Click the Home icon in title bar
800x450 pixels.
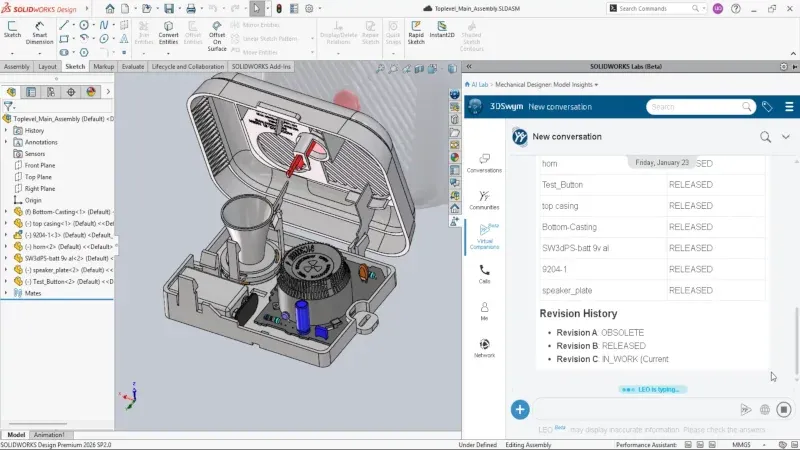tap(110, 9)
